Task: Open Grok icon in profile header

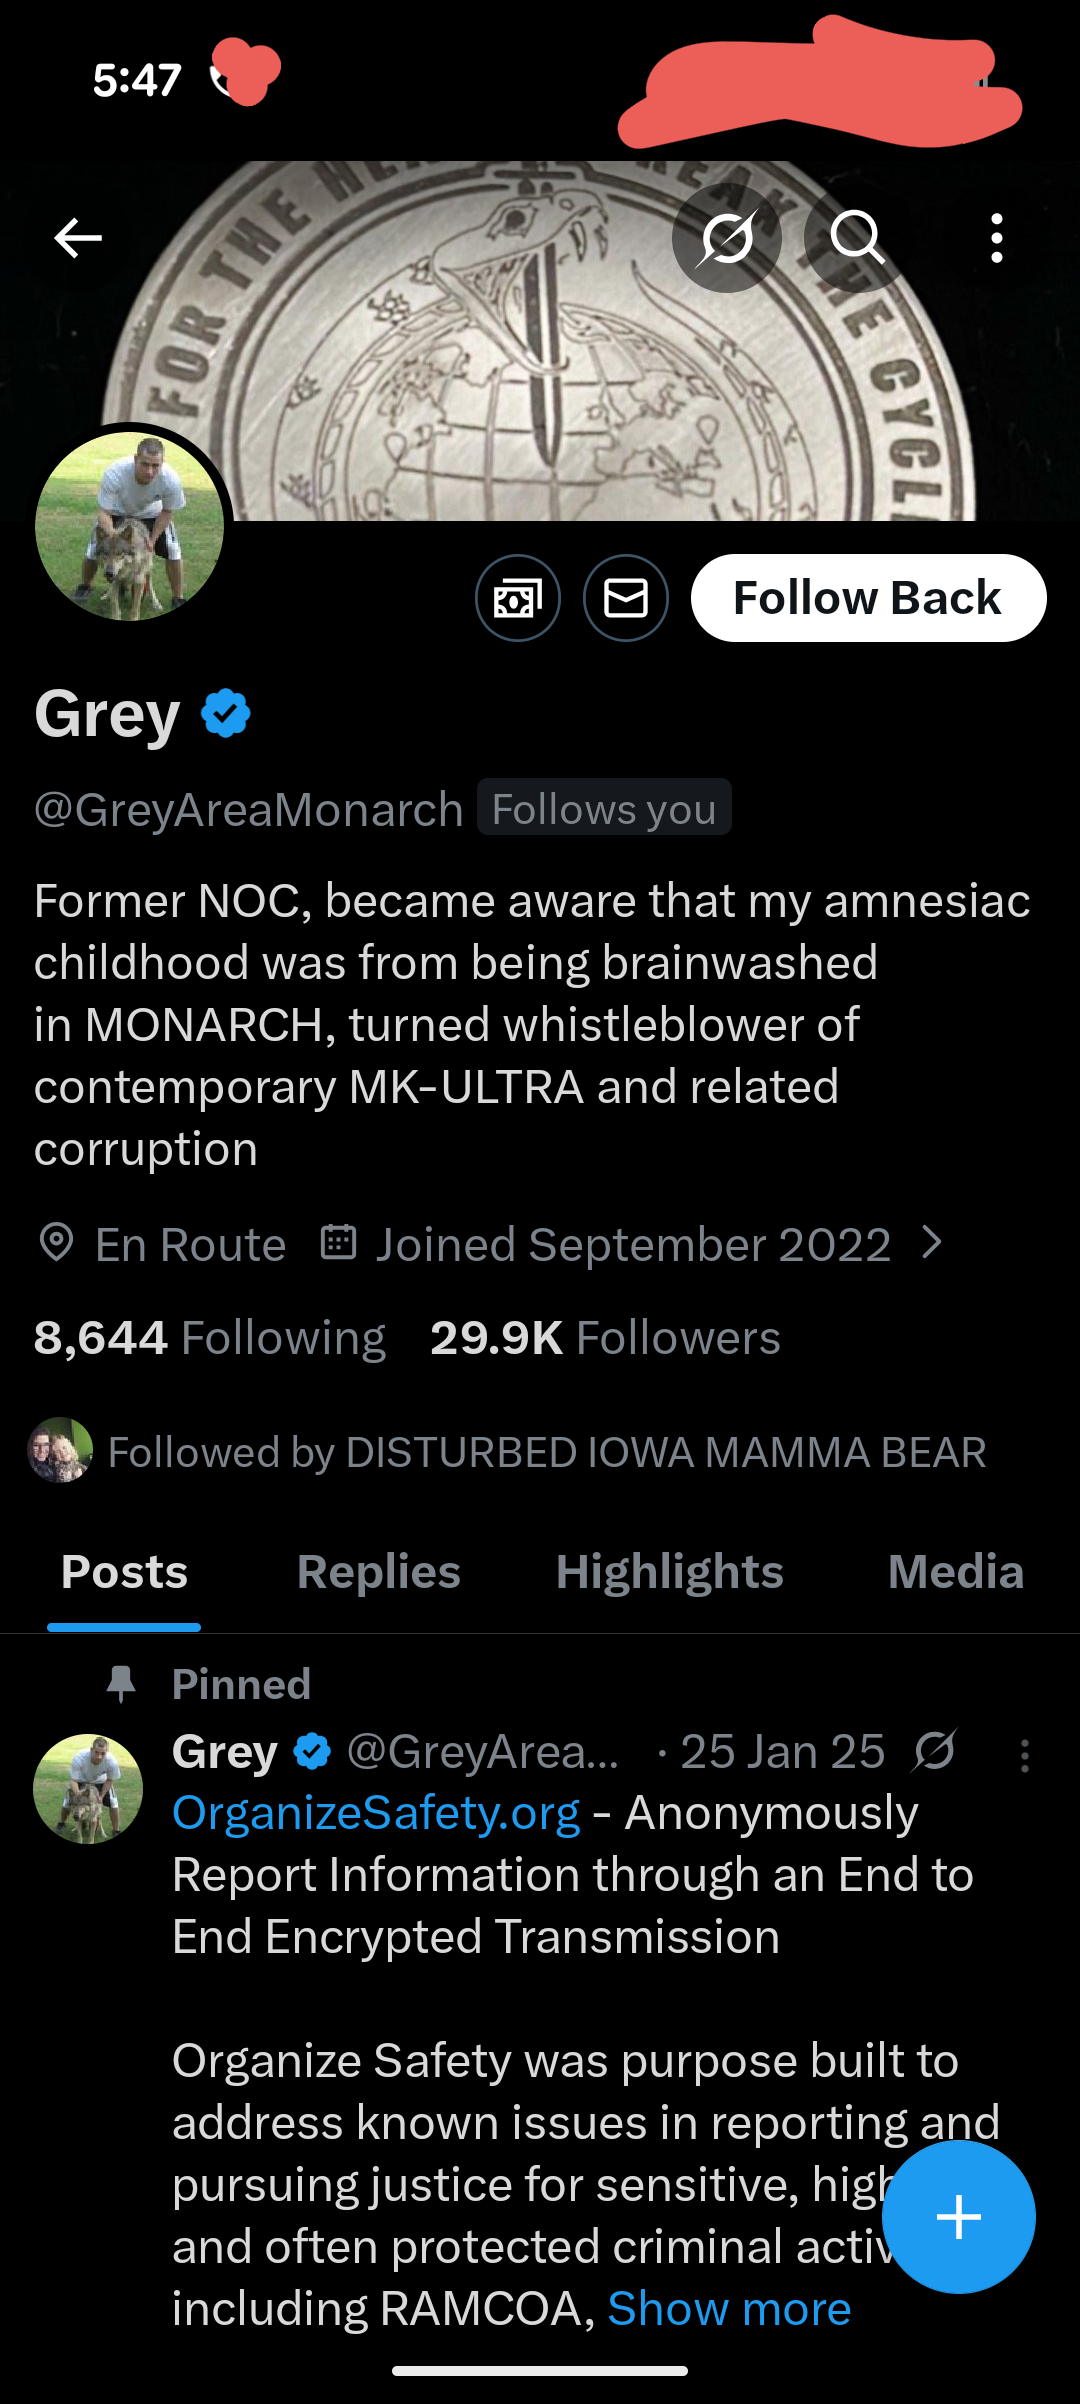Action: tap(727, 238)
